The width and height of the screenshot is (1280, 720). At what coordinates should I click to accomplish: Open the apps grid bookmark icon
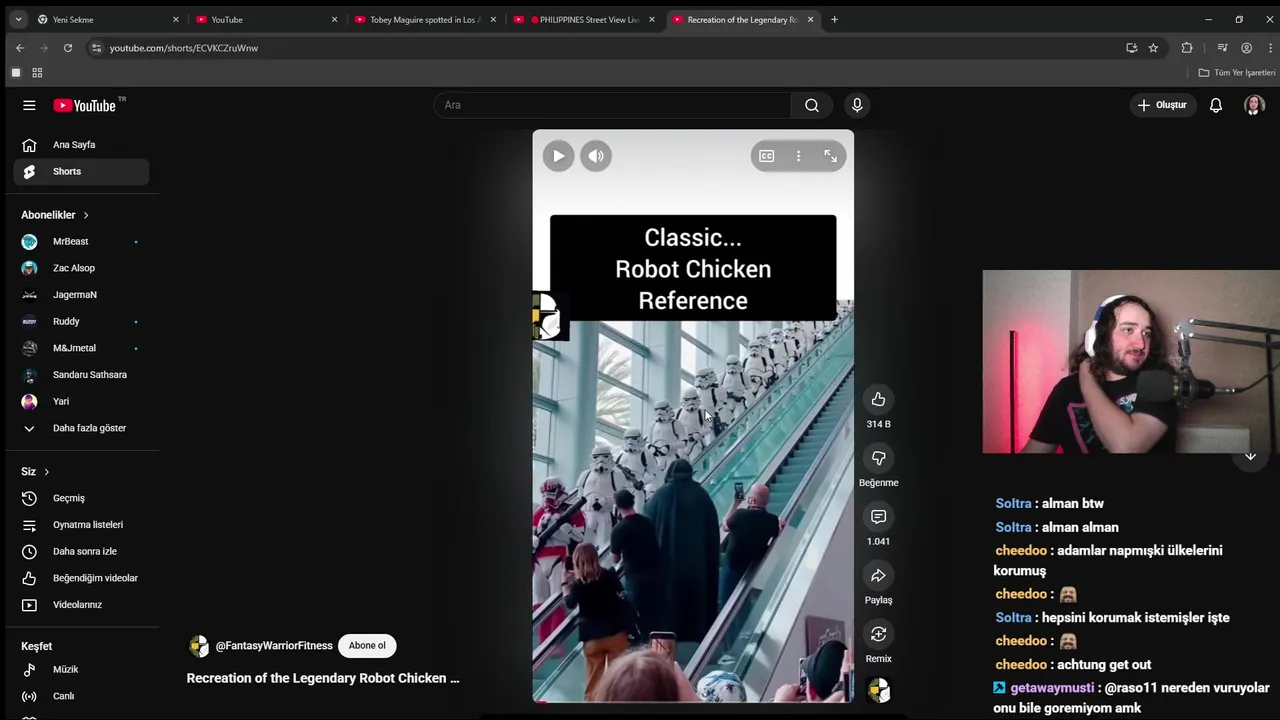point(37,73)
